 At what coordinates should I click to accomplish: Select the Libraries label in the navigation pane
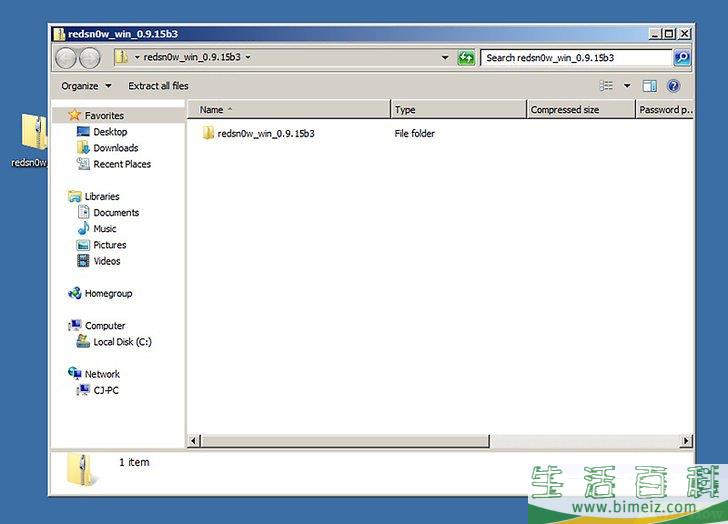(x=102, y=196)
